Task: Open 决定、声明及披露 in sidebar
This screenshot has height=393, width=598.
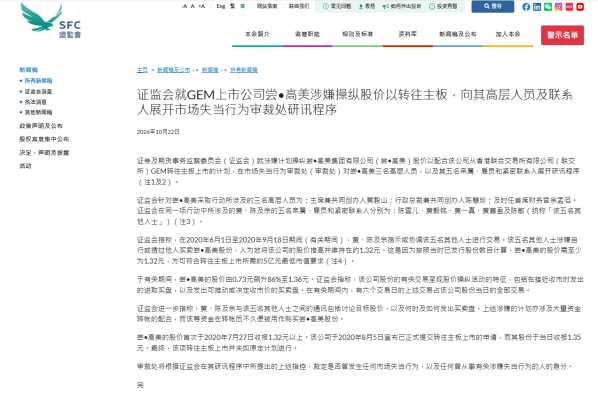Action: [44, 153]
